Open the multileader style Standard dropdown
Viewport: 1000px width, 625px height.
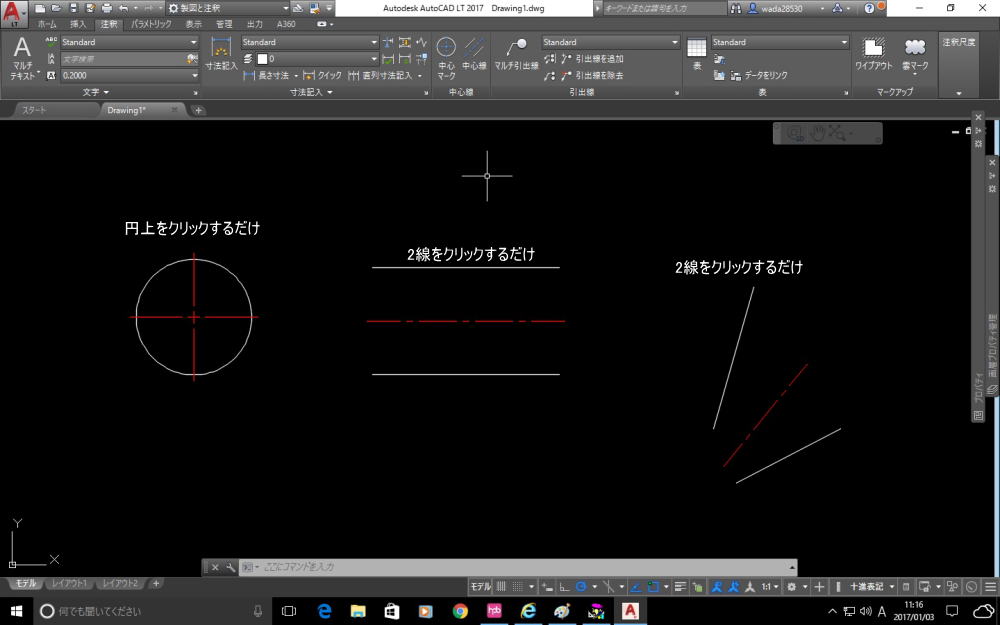[611, 42]
